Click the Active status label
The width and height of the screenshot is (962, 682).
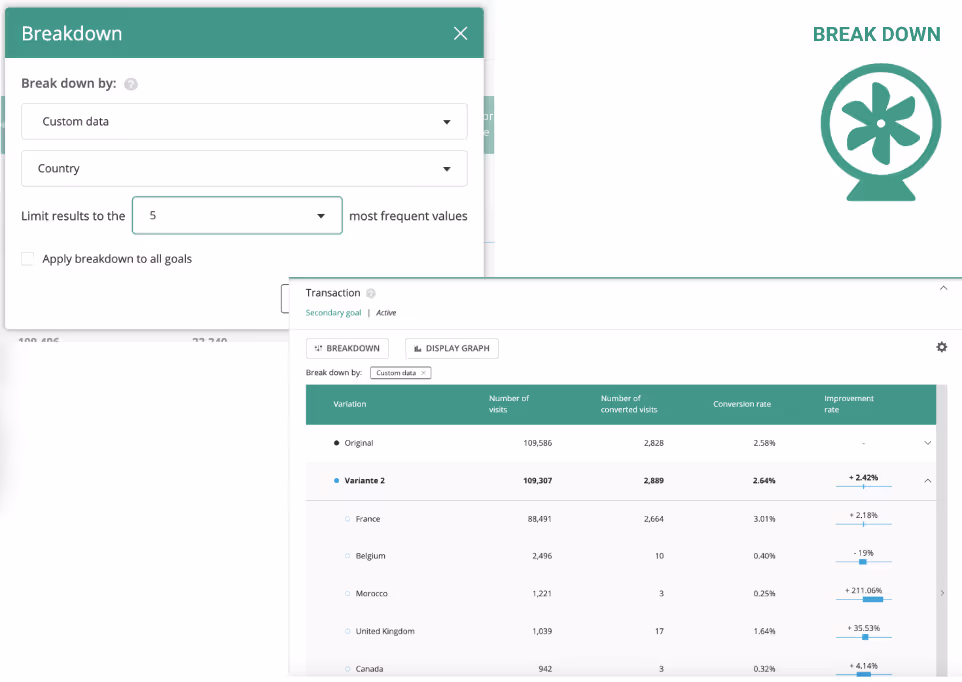coord(386,313)
